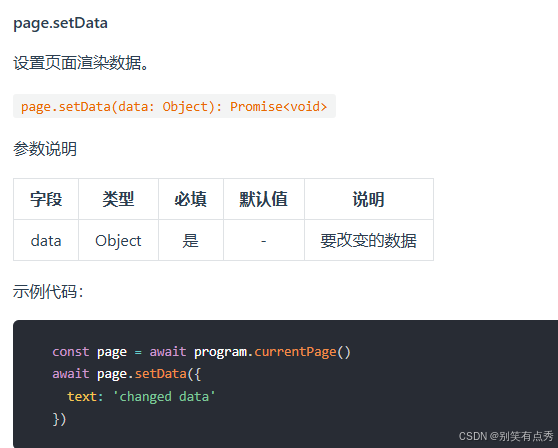The width and height of the screenshot is (558, 448).
Task: Click setData call in the code block
Action: pyautogui.click(x=160, y=374)
